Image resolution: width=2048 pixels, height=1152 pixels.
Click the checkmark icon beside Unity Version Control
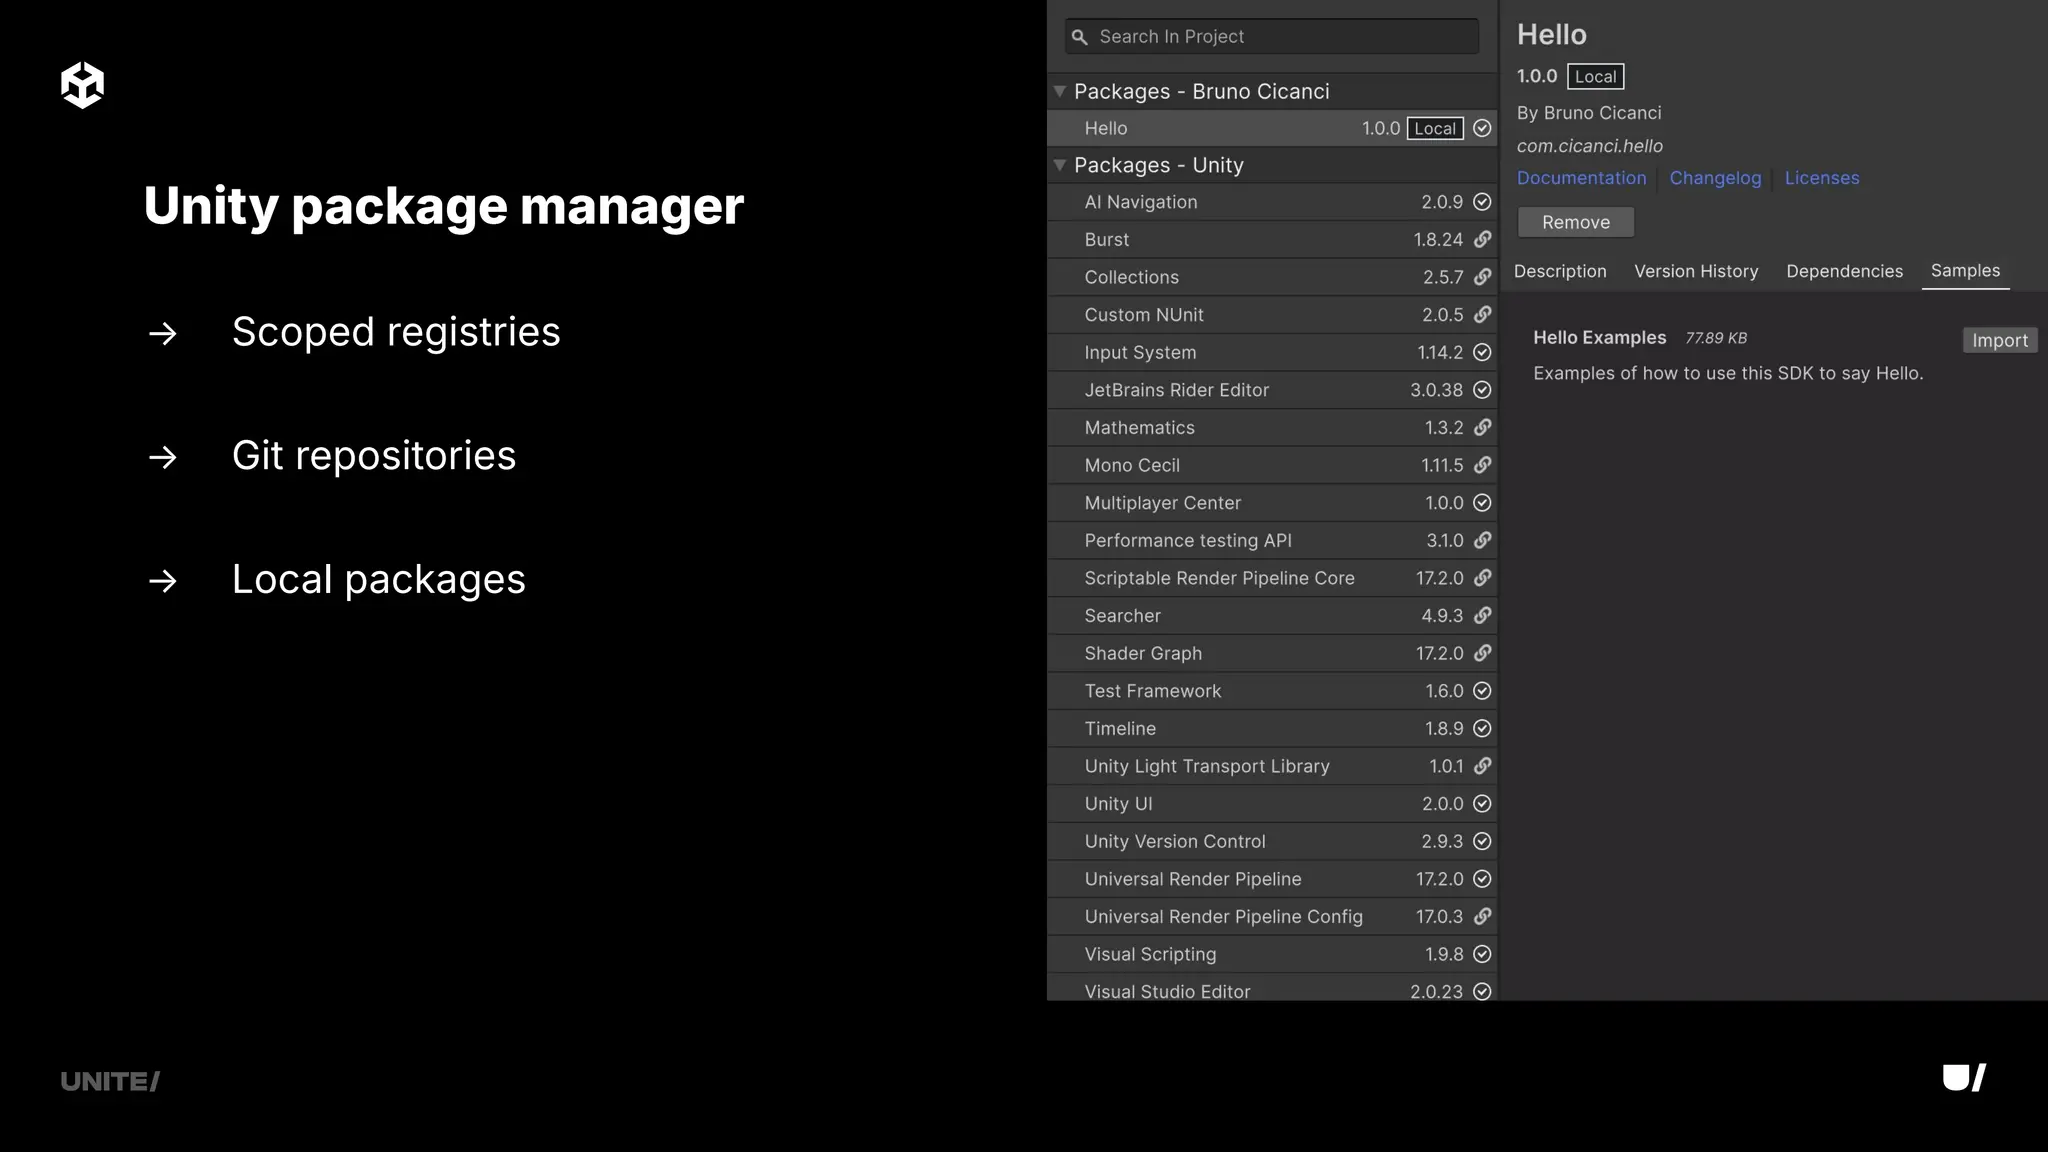click(x=1482, y=842)
